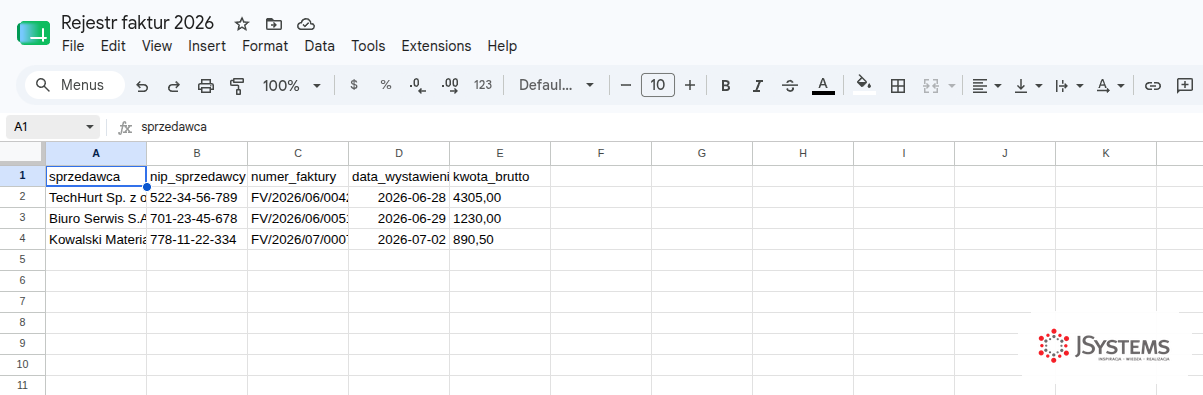Open the text wrapping dropdown
The height and width of the screenshot is (395, 1203).
(1069, 86)
